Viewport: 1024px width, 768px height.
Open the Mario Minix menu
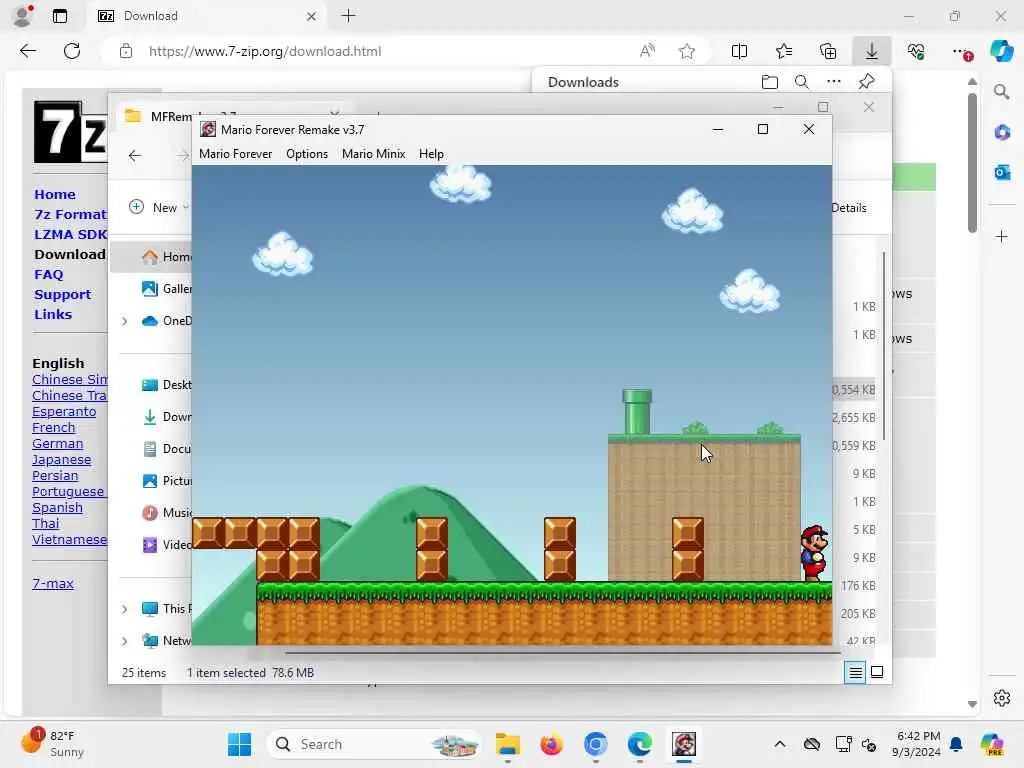pyautogui.click(x=374, y=154)
